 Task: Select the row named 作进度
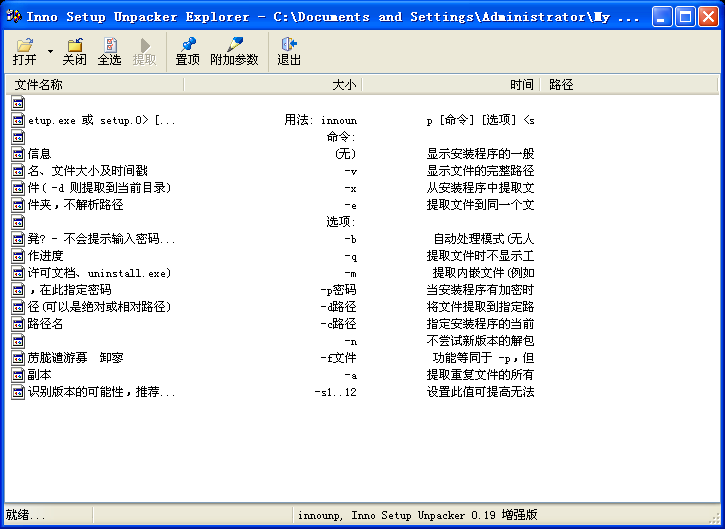[x=45, y=256]
